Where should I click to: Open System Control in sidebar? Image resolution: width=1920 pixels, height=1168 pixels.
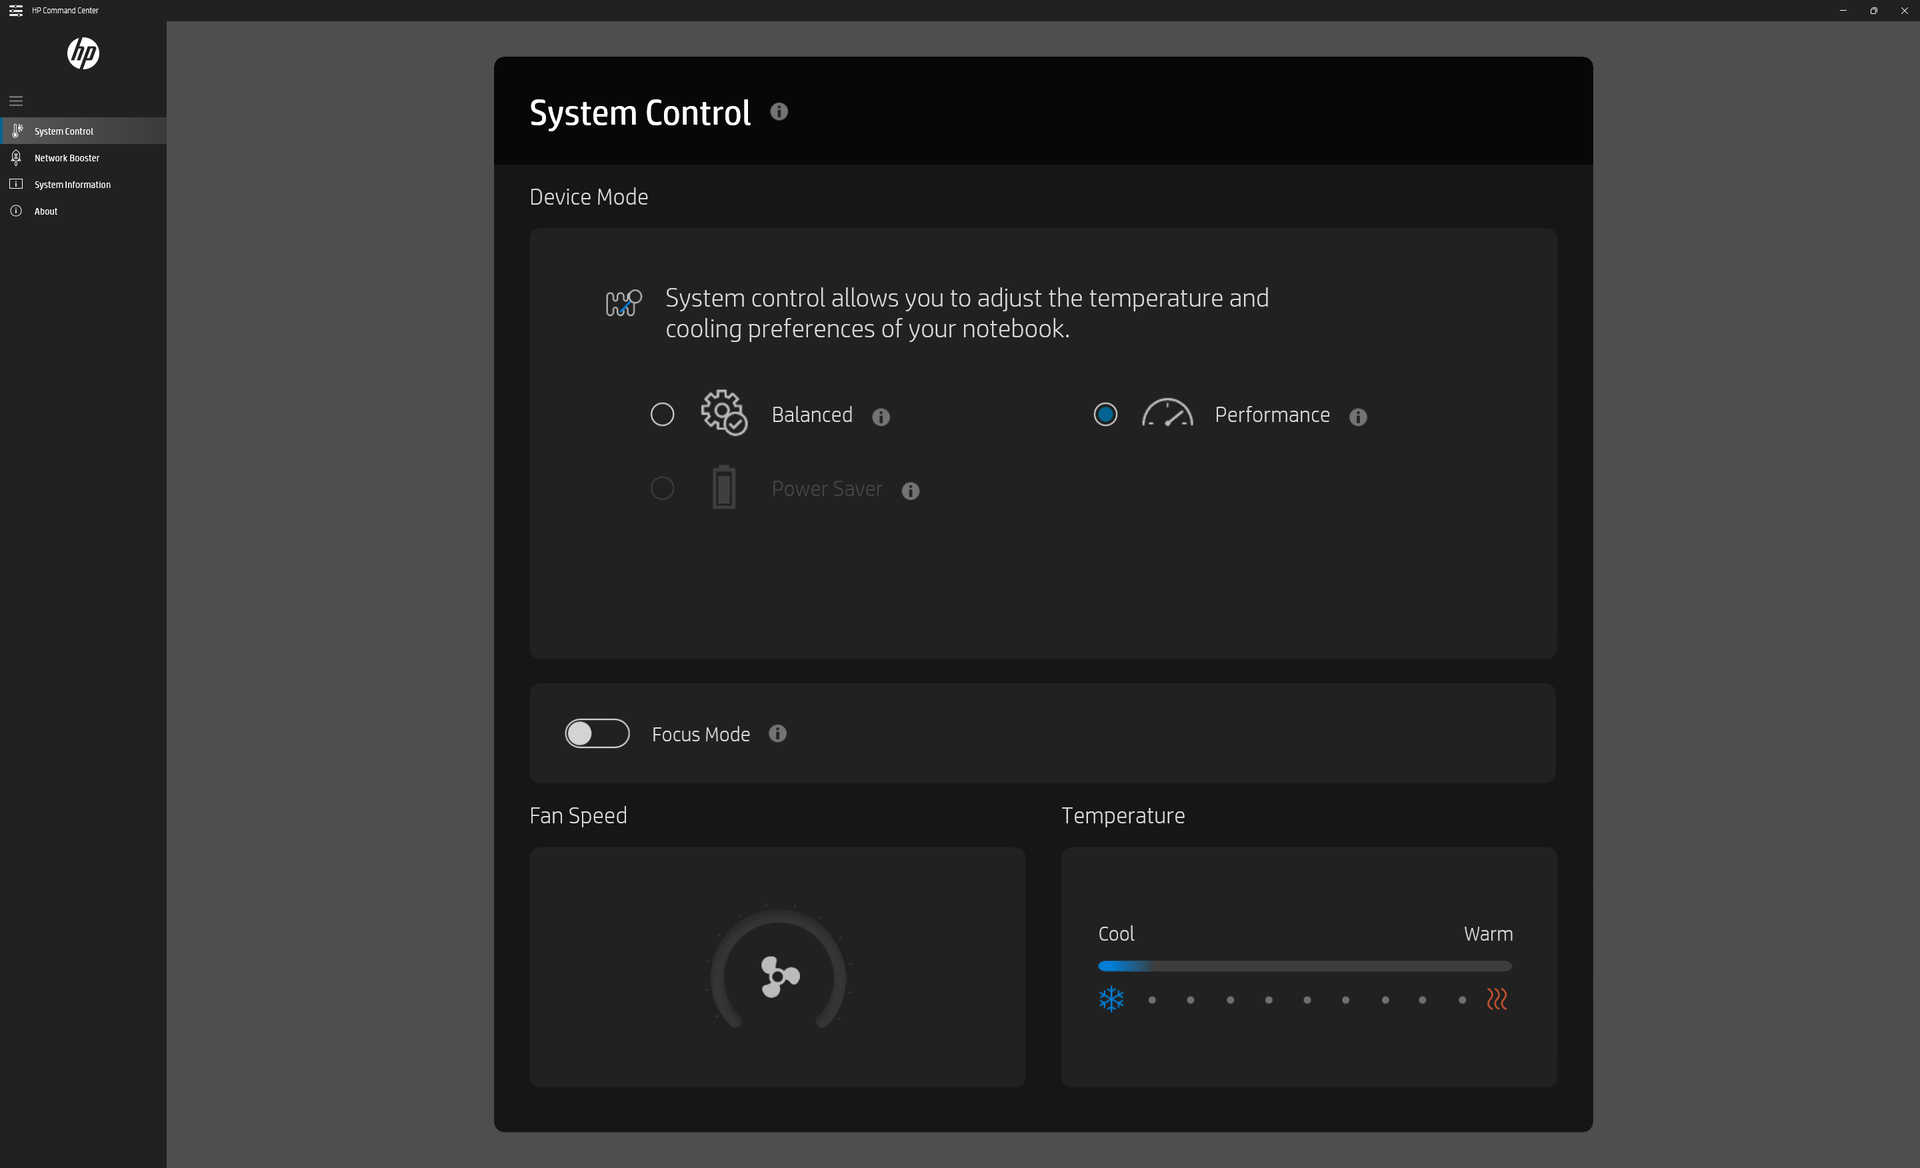pyautogui.click(x=83, y=131)
